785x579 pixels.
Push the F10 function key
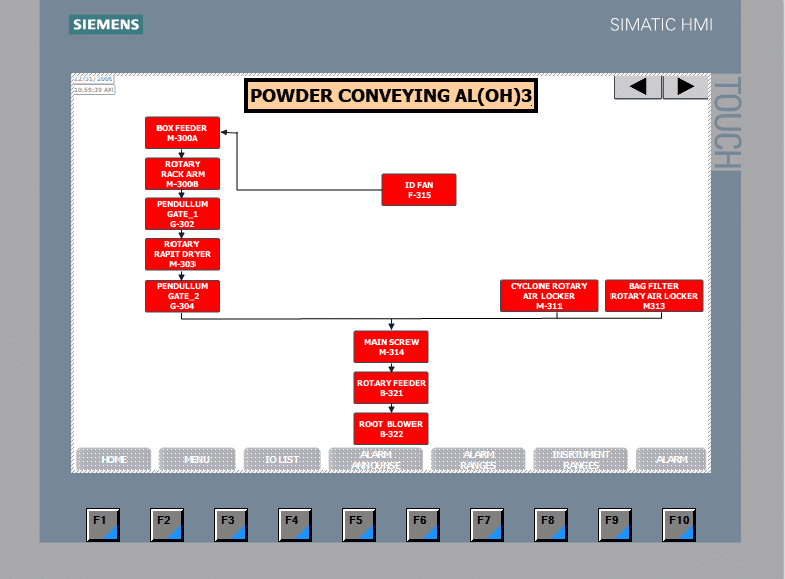pyautogui.click(x=679, y=525)
